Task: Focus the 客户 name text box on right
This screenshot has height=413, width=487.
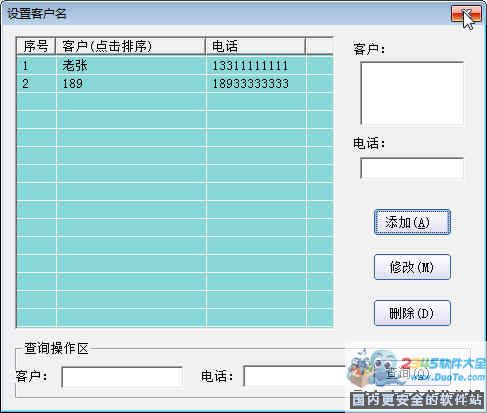Action: [x=412, y=93]
